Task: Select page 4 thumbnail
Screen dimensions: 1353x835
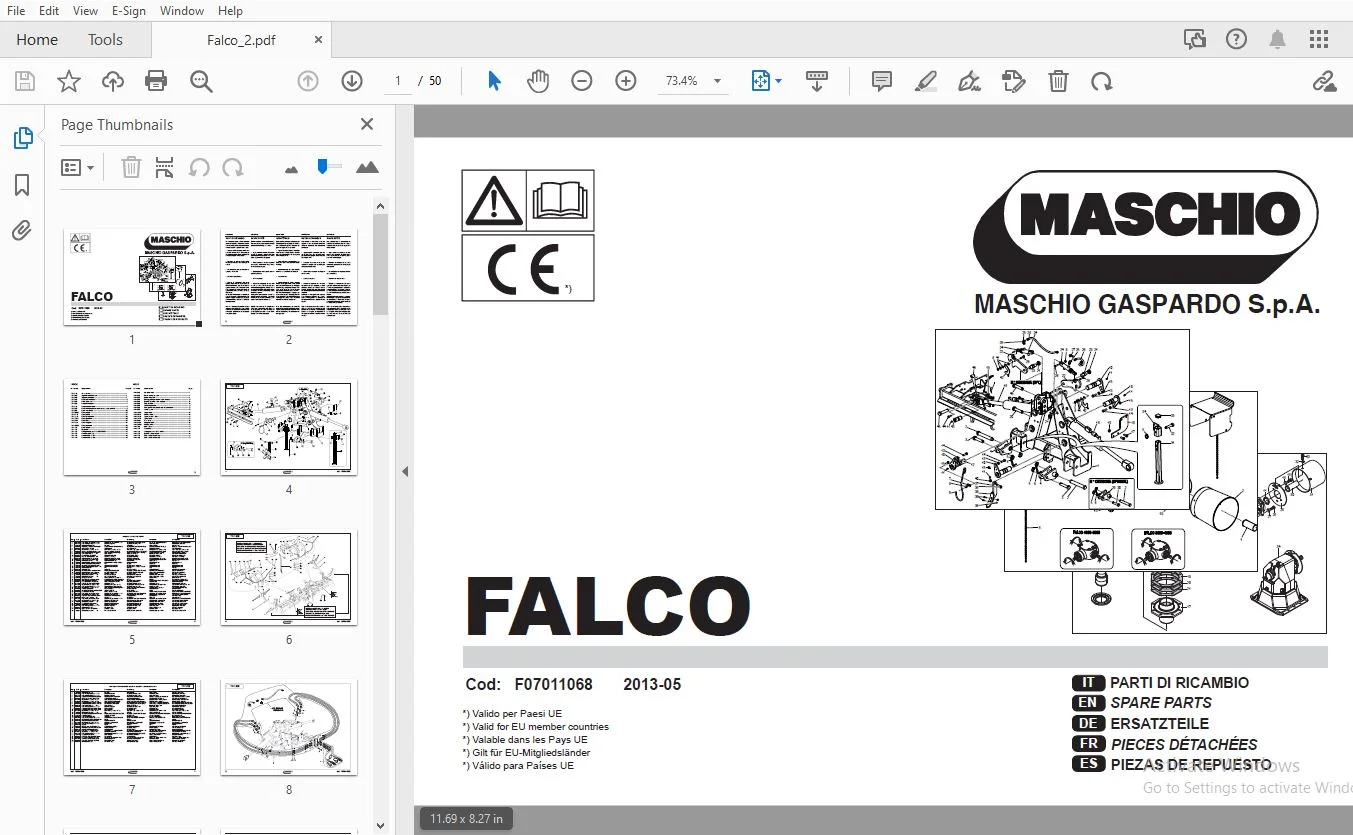Action: (289, 427)
